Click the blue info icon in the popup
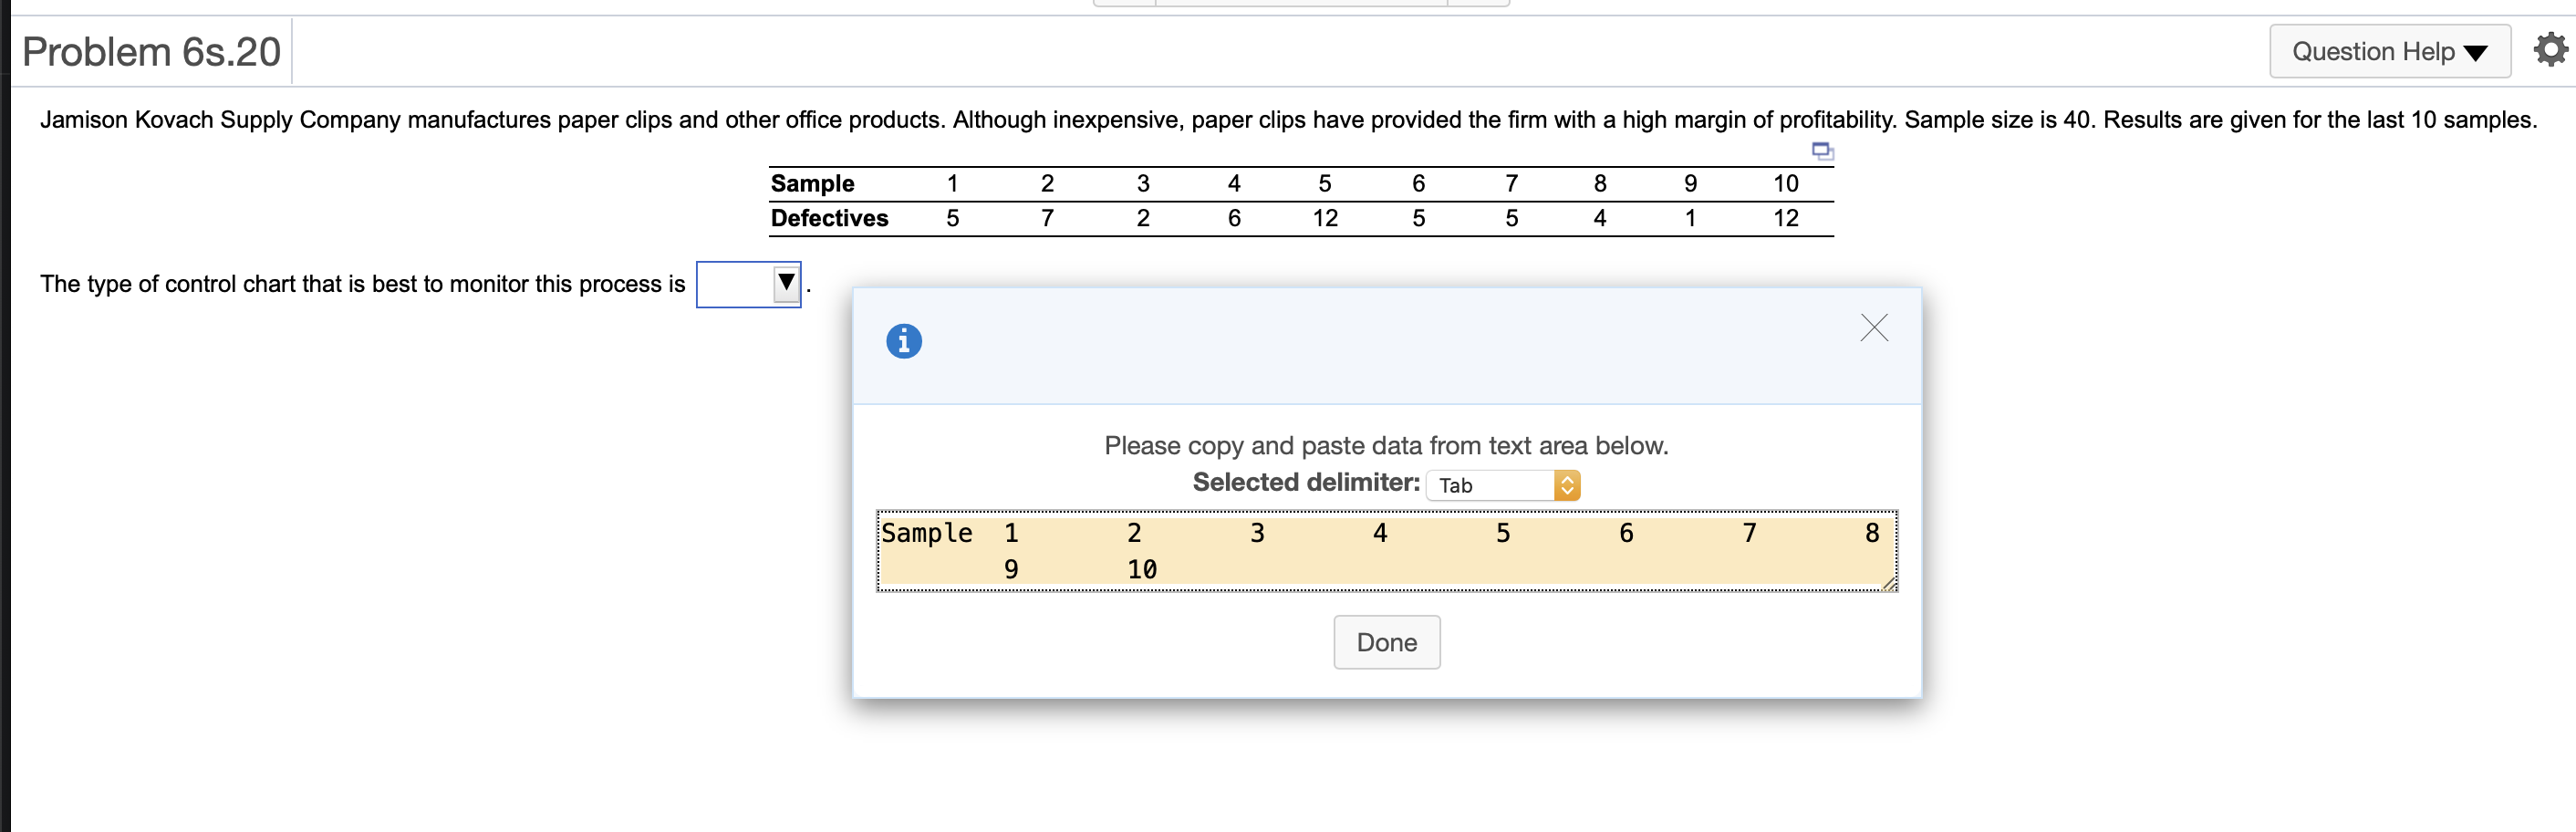Image resolution: width=2576 pixels, height=832 pixels. [903, 341]
